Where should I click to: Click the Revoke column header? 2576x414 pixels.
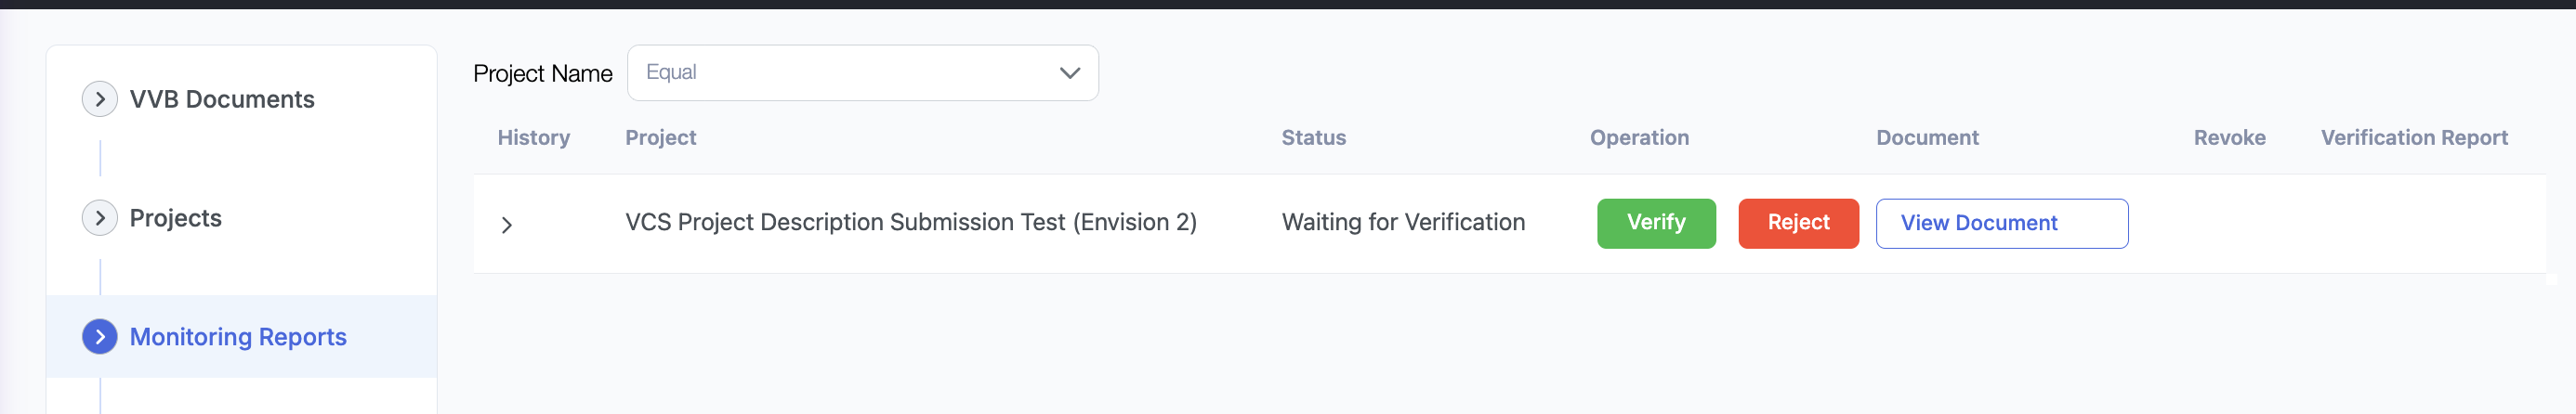tap(2228, 138)
